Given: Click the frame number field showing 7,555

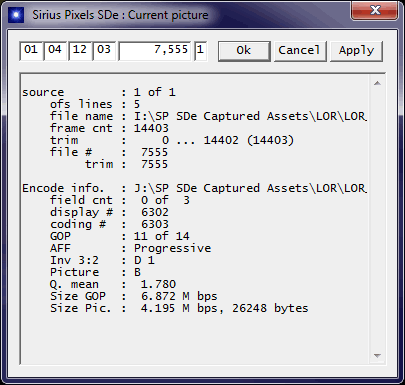Looking at the screenshot, I should [x=155, y=51].
